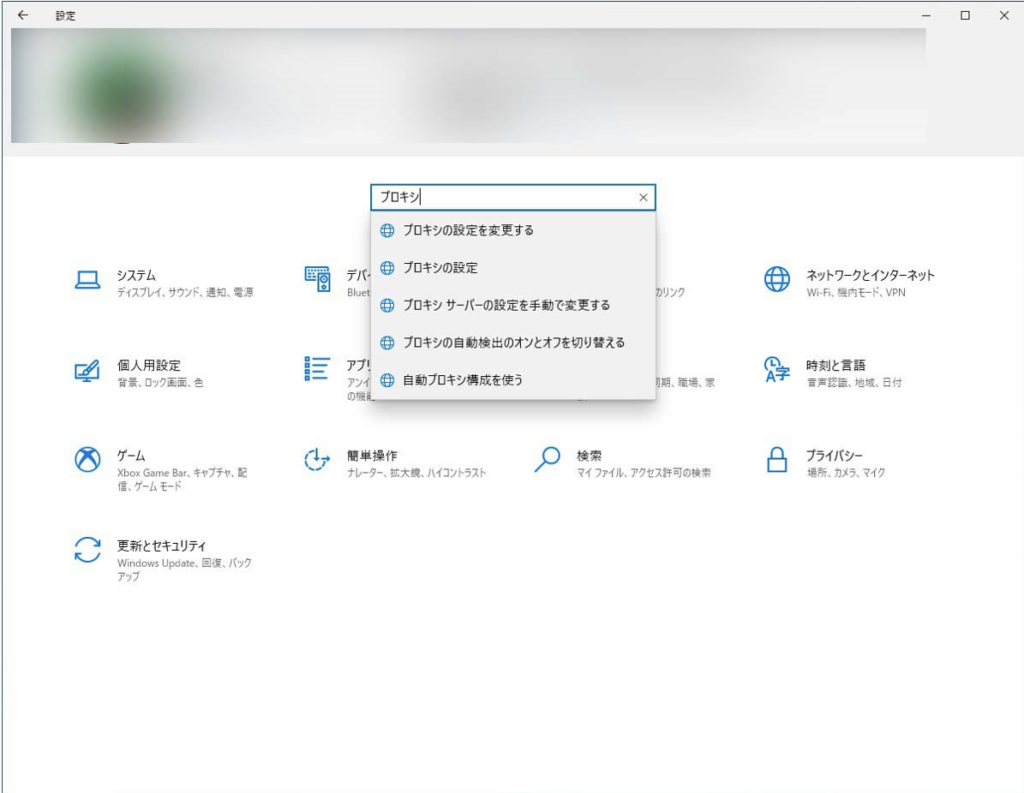
Task: Click the System laptop icon
Action: pyautogui.click(x=88, y=280)
